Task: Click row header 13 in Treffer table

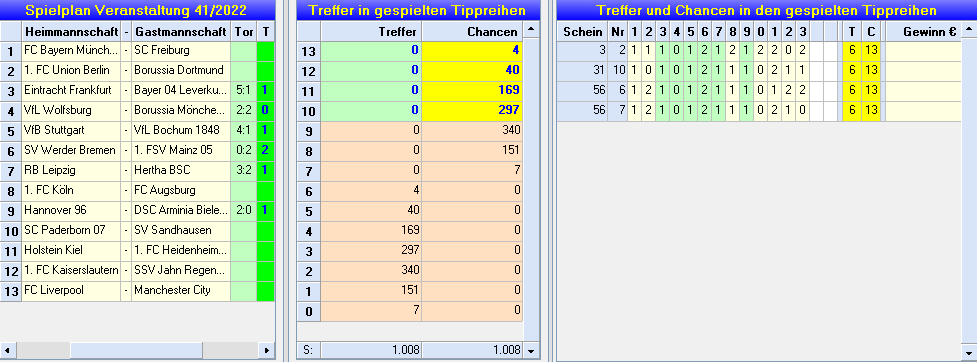Action: coord(309,50)
